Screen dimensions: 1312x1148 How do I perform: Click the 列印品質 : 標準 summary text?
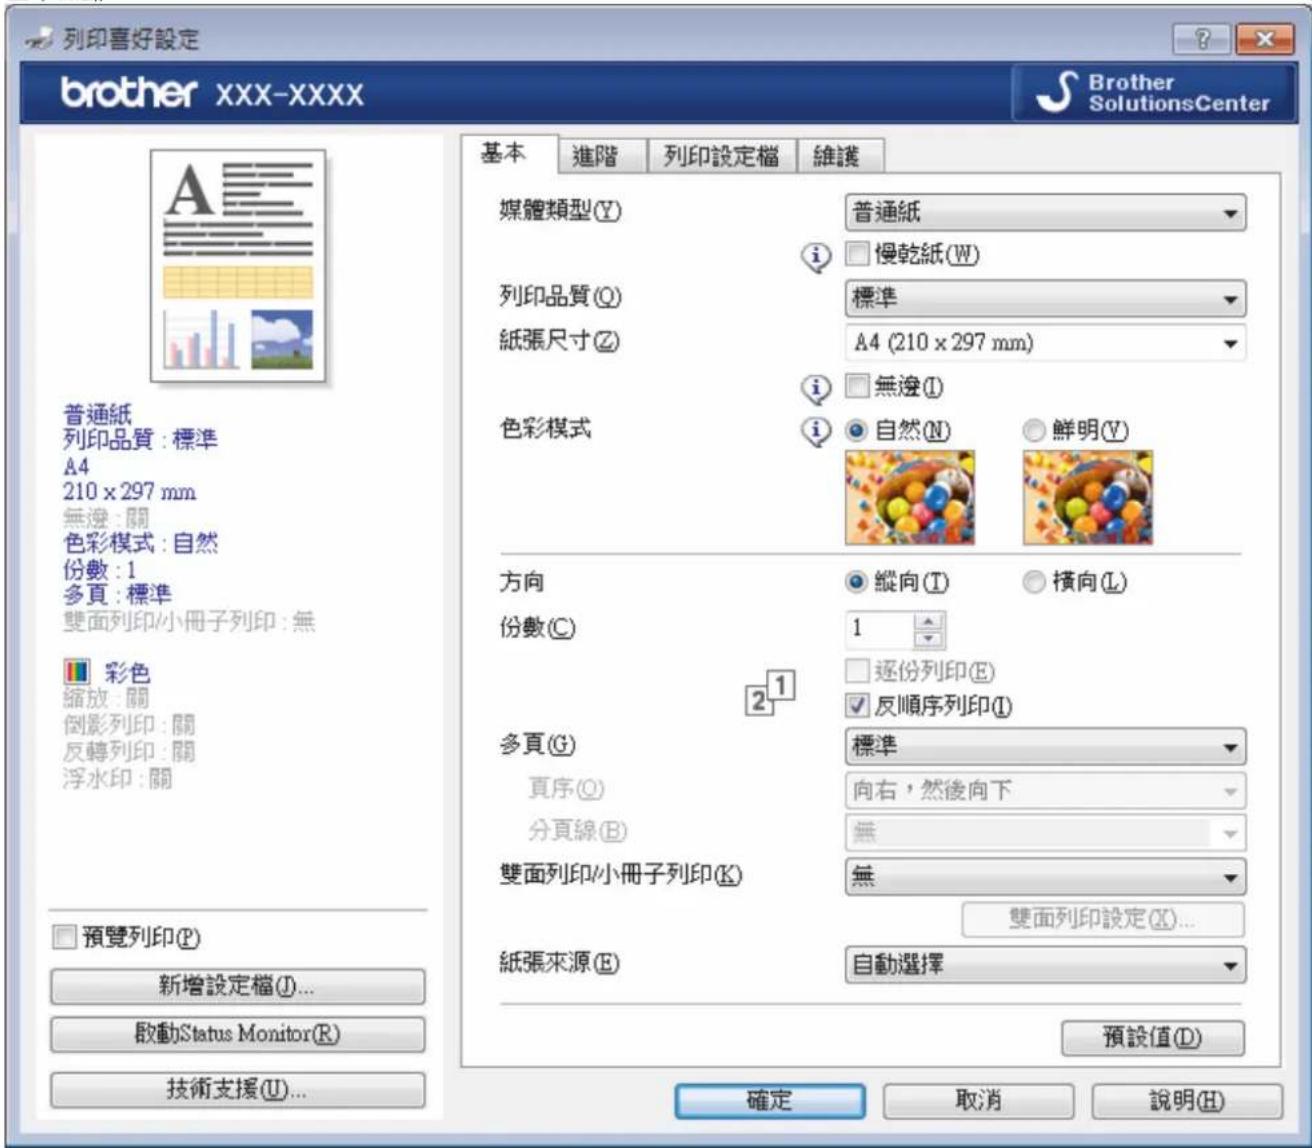[x=140, y=439]
